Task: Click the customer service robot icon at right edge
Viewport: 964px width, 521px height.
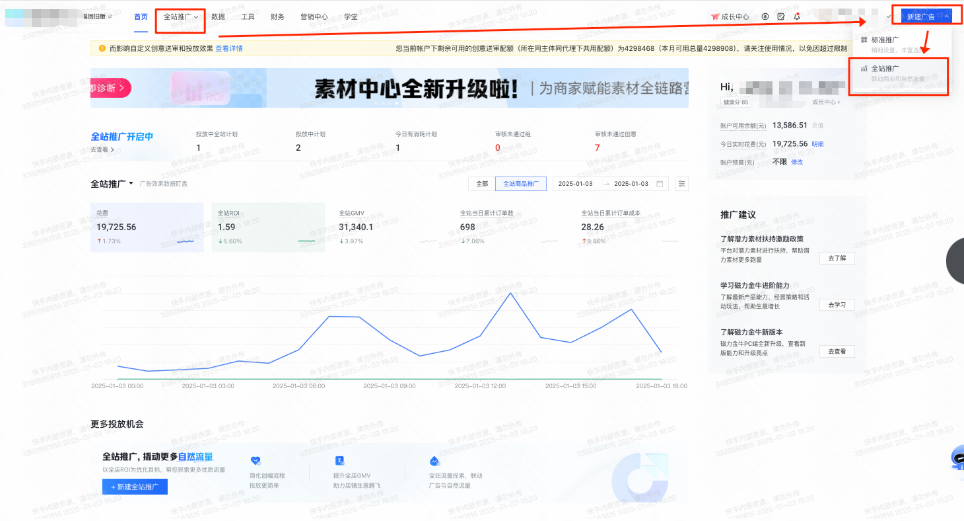Action: coord(957,458)
